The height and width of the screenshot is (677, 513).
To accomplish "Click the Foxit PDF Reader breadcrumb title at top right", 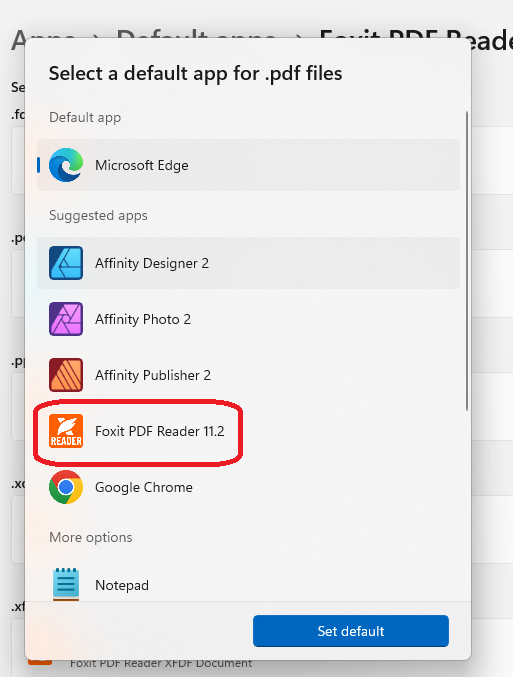I will (416, 40).
